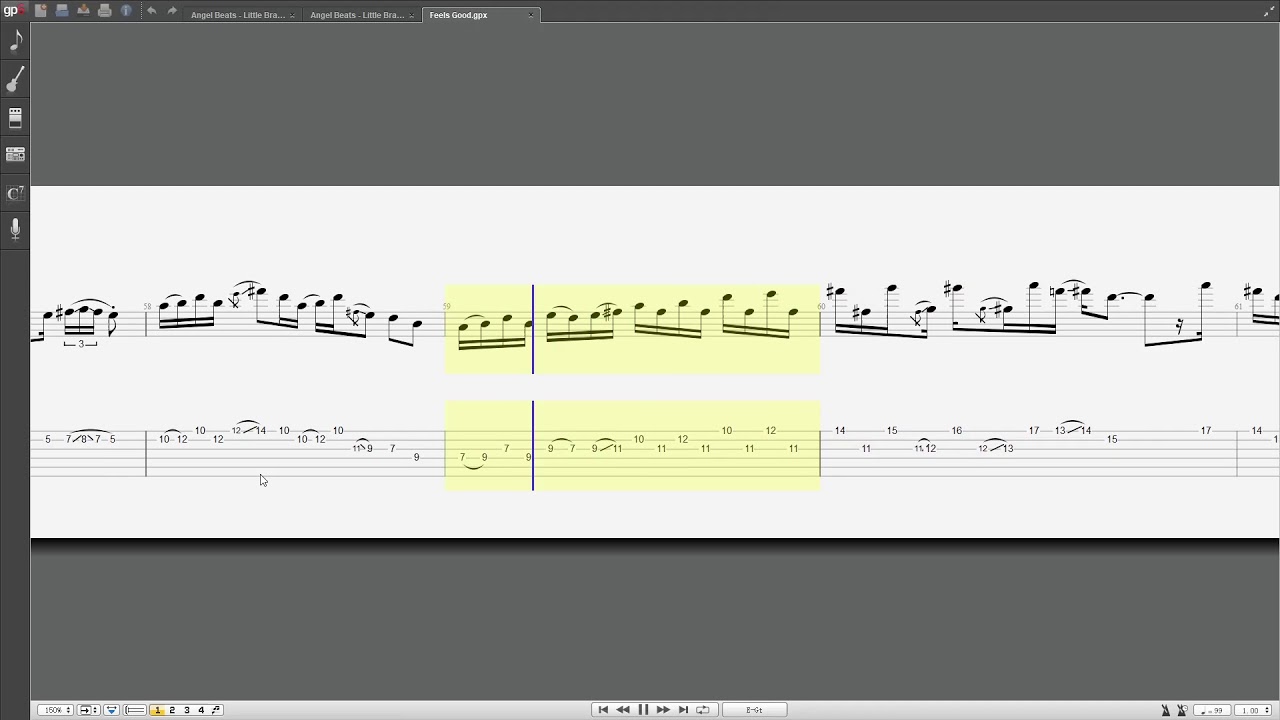Skip forward to next bar

[663, 710]
